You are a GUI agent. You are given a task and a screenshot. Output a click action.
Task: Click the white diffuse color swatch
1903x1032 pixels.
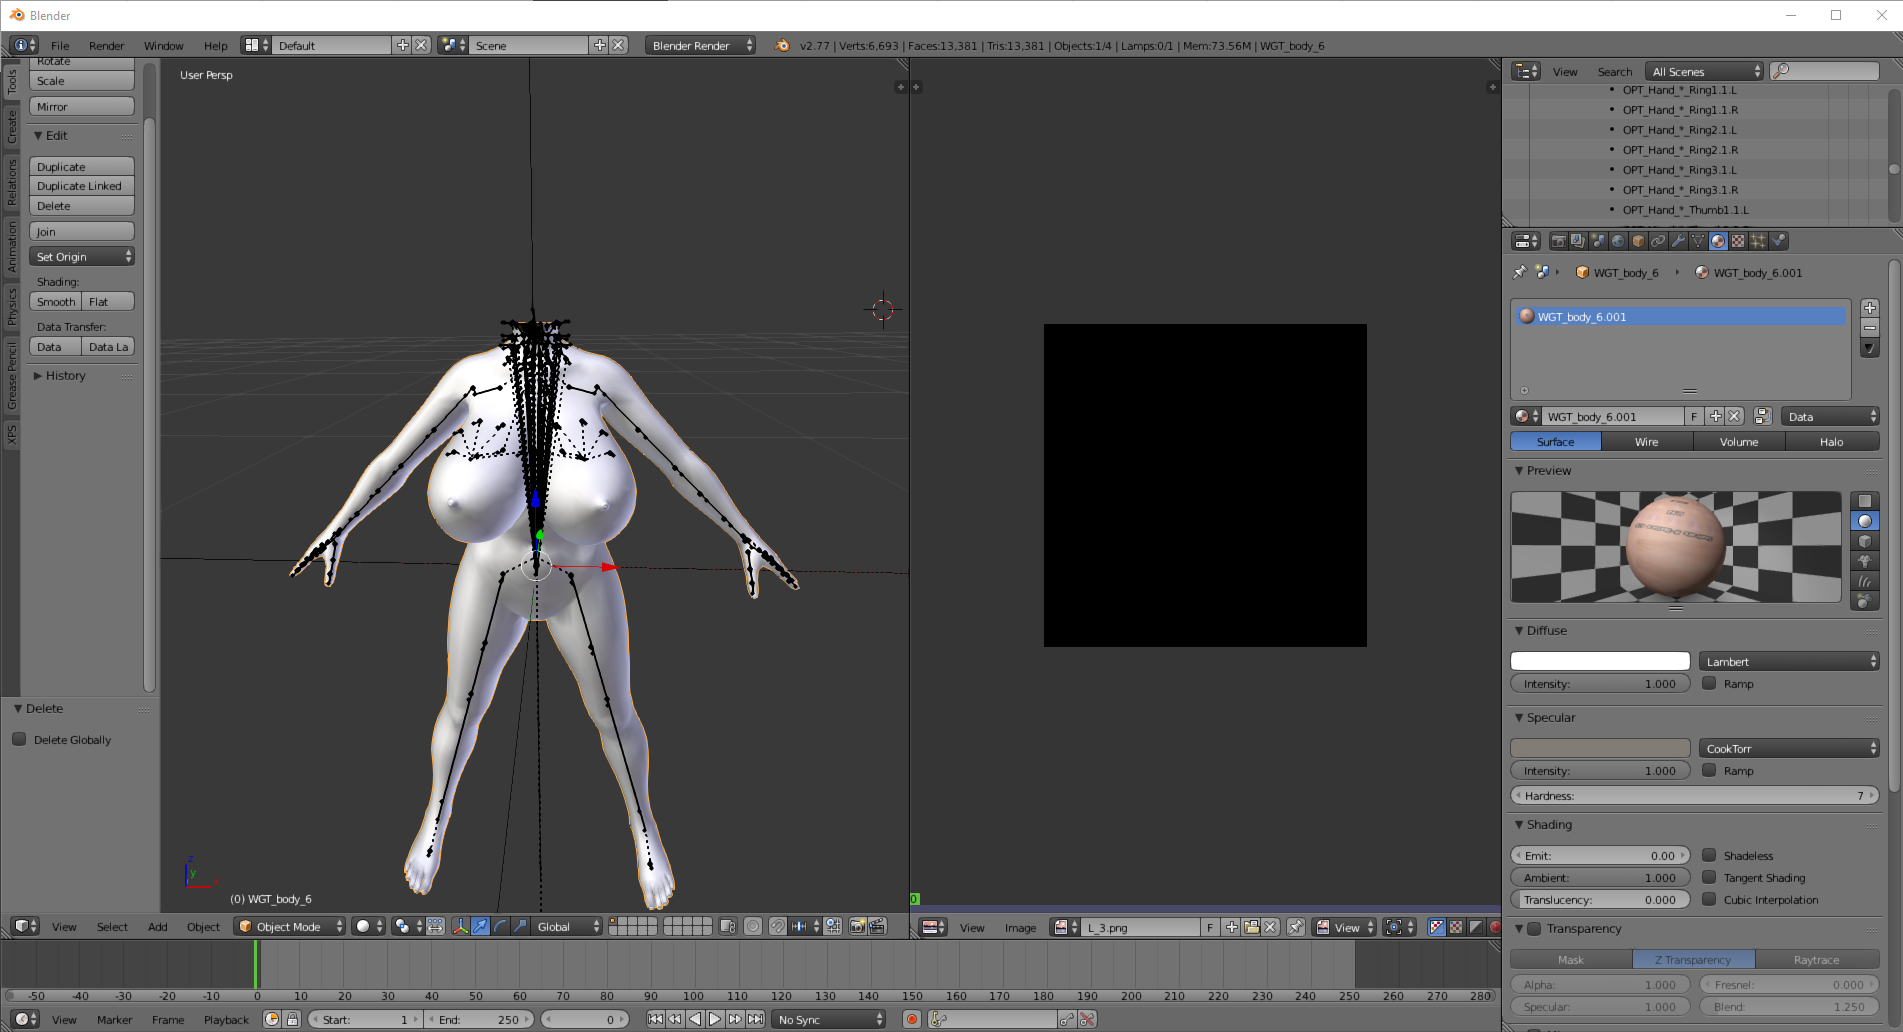pos(1600,661)
